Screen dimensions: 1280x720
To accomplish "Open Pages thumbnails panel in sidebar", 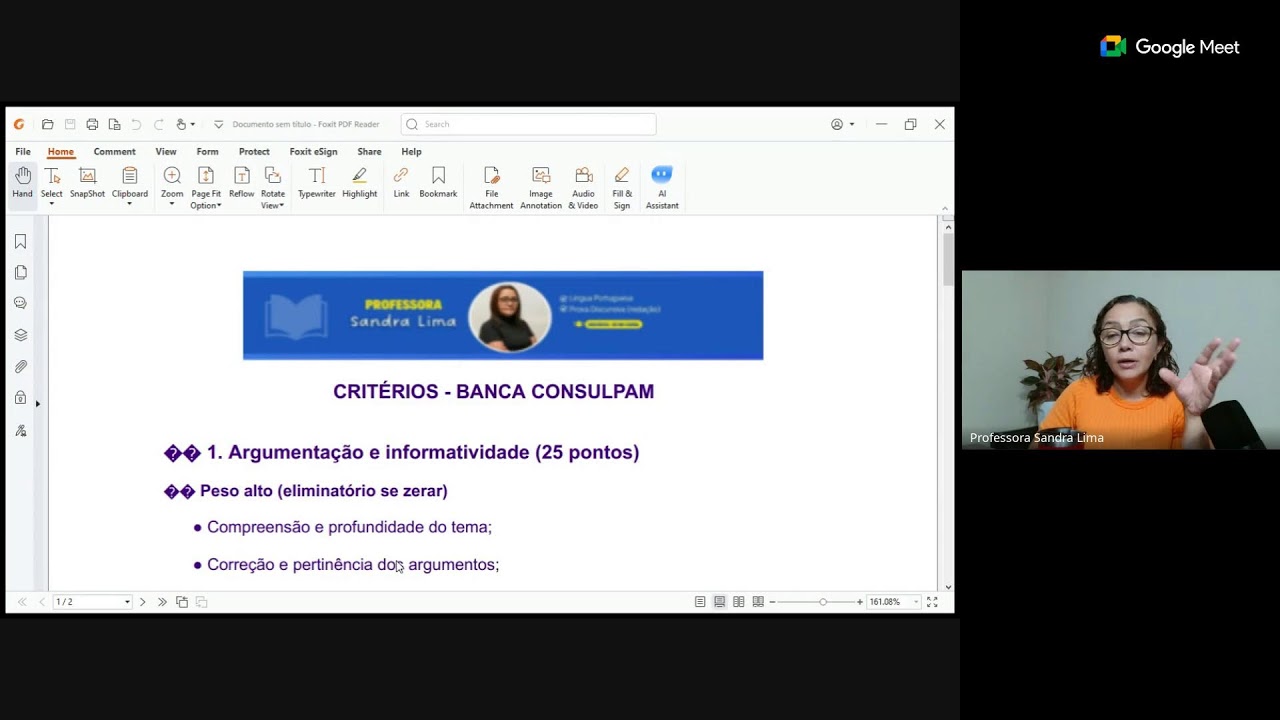I will point(20,272).
